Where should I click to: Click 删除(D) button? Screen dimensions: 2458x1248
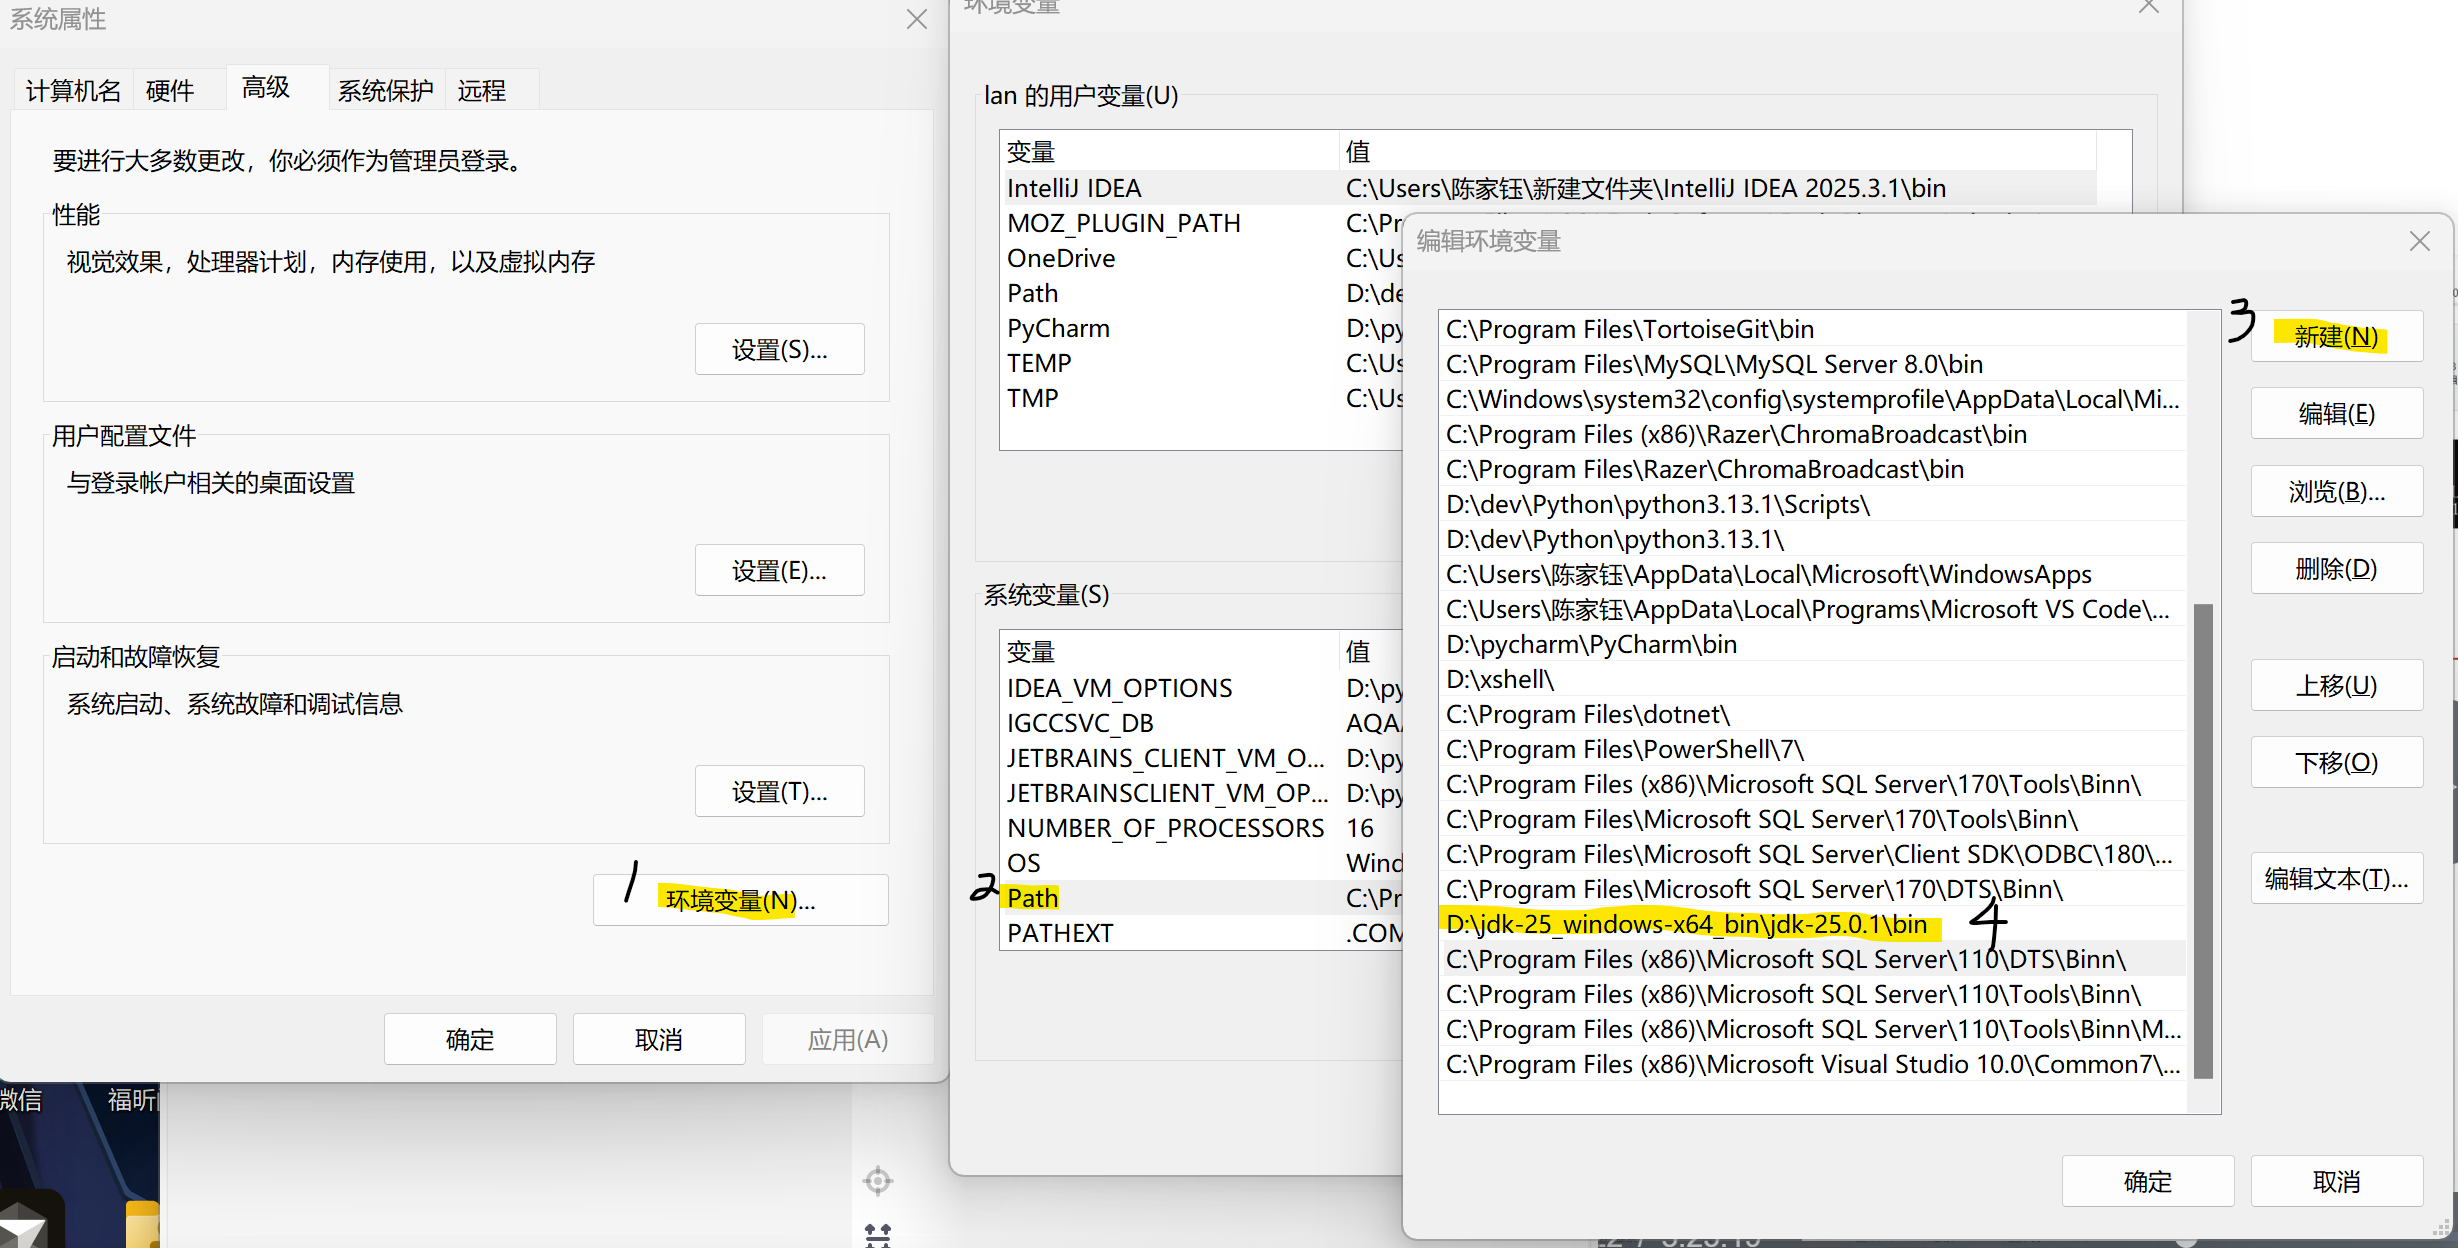tap(2336, 568)
